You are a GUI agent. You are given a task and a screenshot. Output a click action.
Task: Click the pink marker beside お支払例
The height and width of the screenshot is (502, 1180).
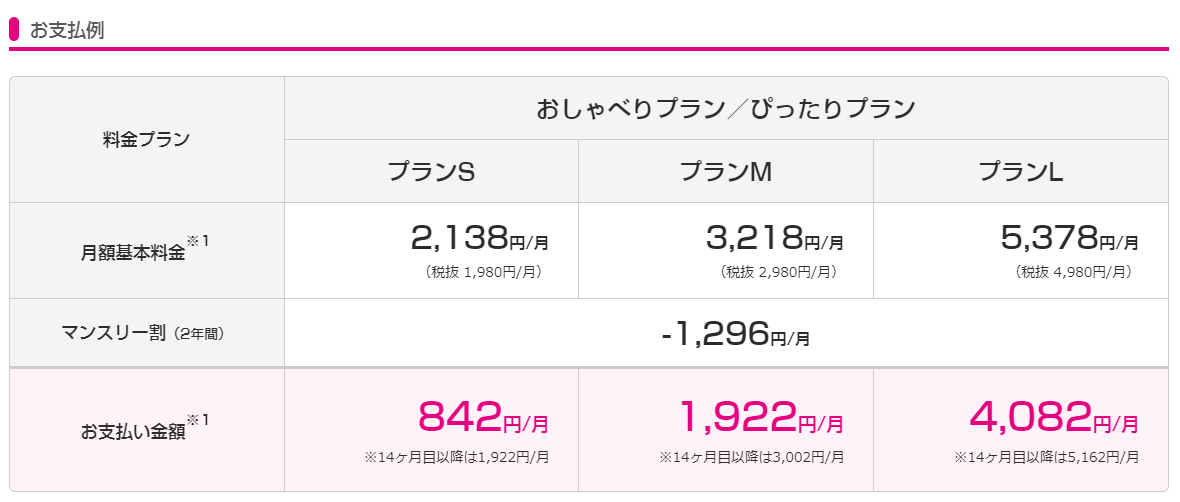(14, 30)
